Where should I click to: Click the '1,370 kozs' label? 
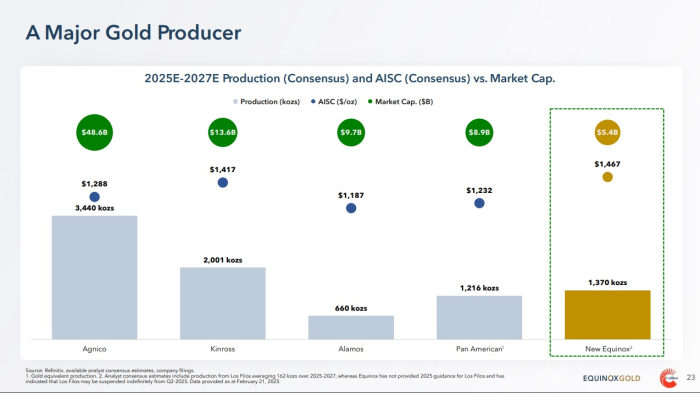(607, 283)
